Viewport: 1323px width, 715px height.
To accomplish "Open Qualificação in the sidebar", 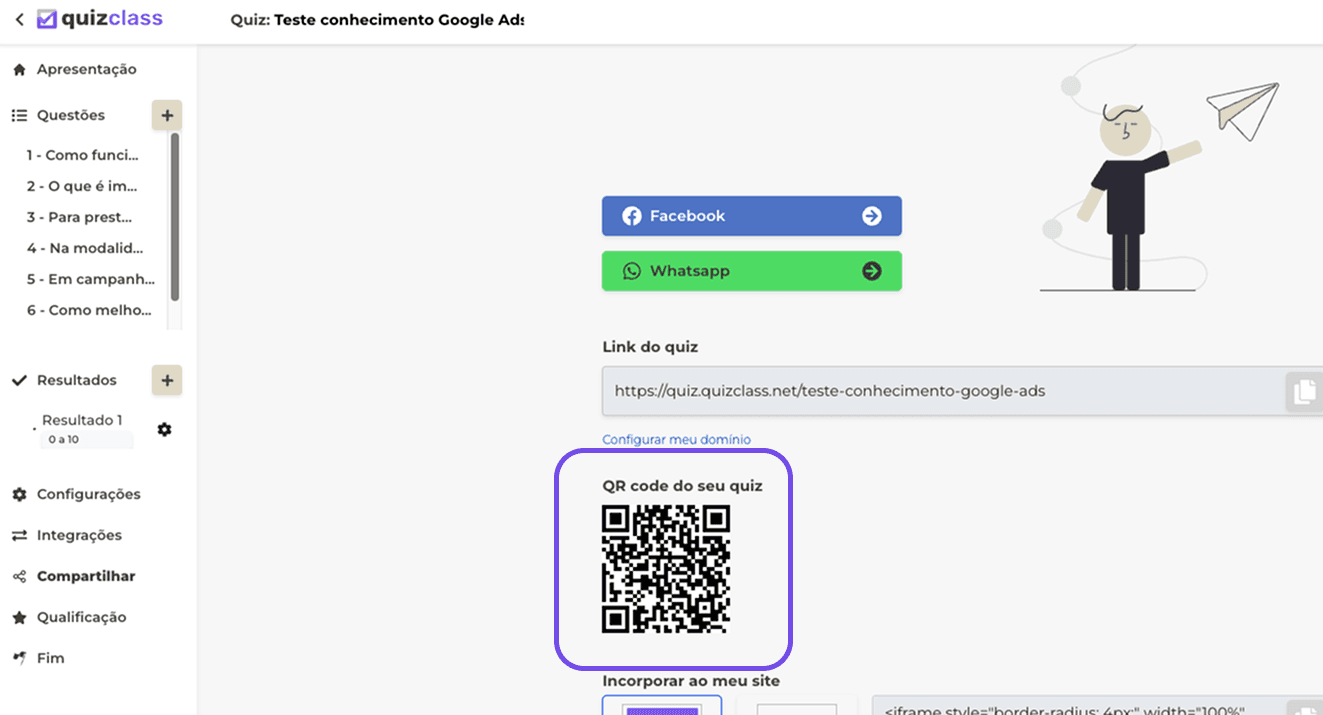I will (82, 617).
